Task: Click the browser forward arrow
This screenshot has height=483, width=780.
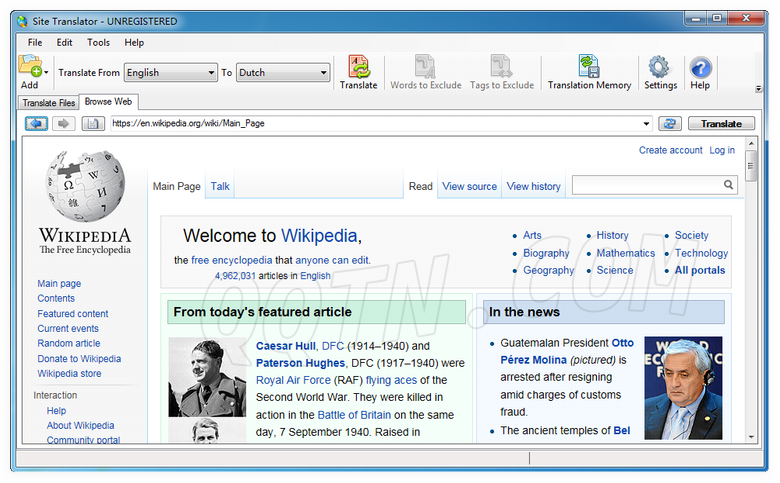Action: click(63, 124)
